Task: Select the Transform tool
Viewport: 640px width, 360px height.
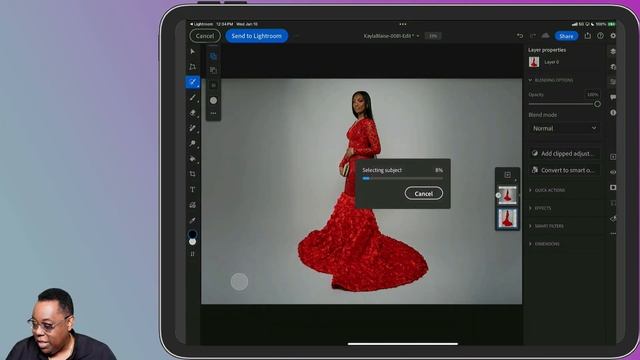Action: click(x=193, y=67)
